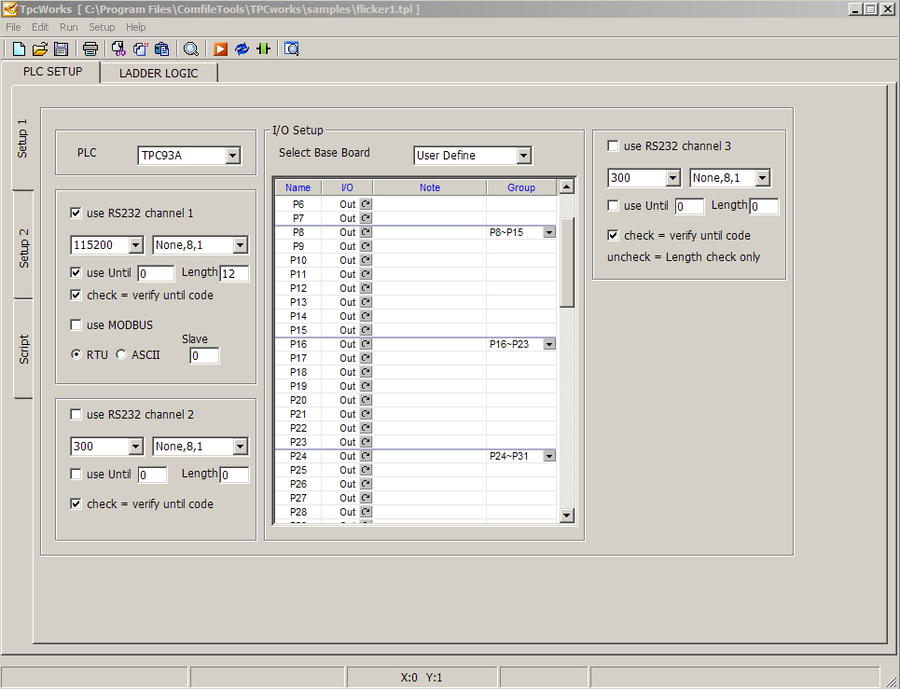
Task: Click the Note column header
Action: click(429, 188)
